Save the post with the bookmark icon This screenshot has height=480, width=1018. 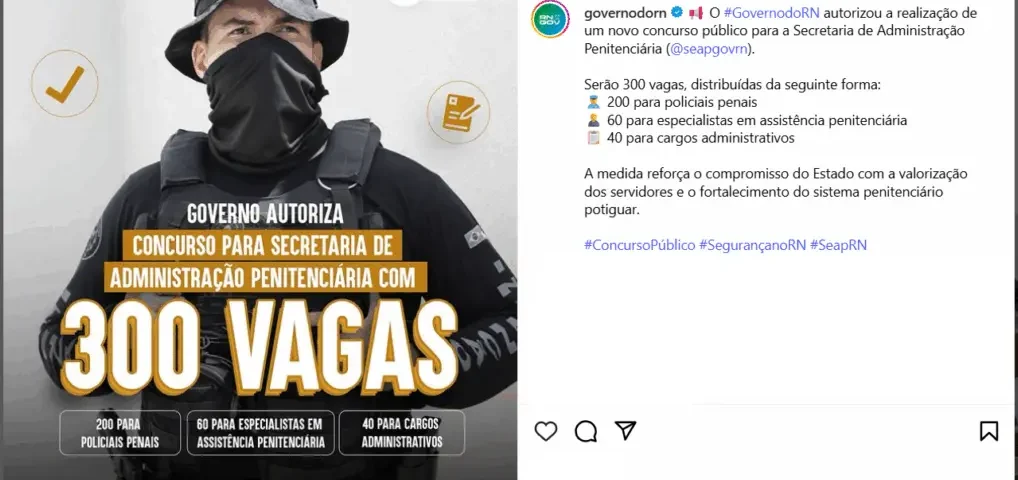point(989,431)
